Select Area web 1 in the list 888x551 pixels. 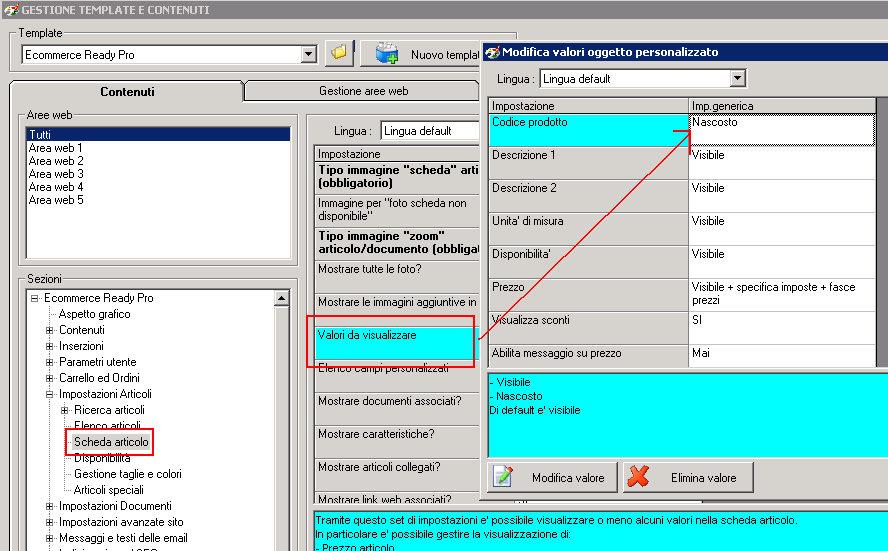tap(56, 148)
